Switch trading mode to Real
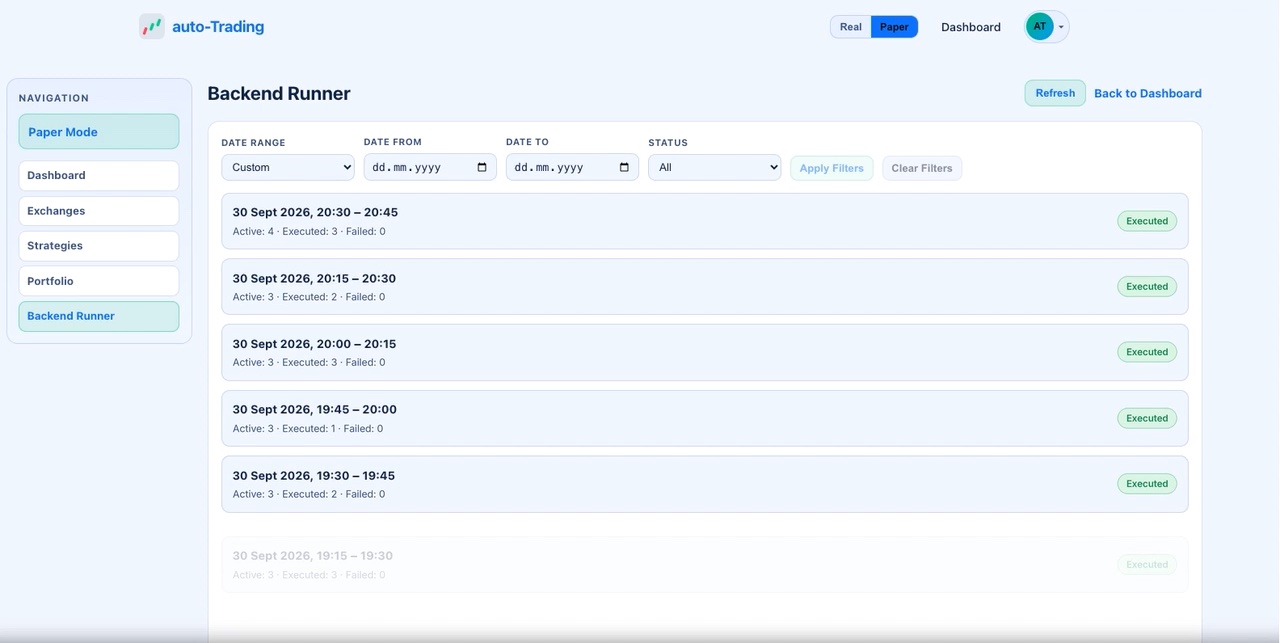 click(x=851, y=27)
